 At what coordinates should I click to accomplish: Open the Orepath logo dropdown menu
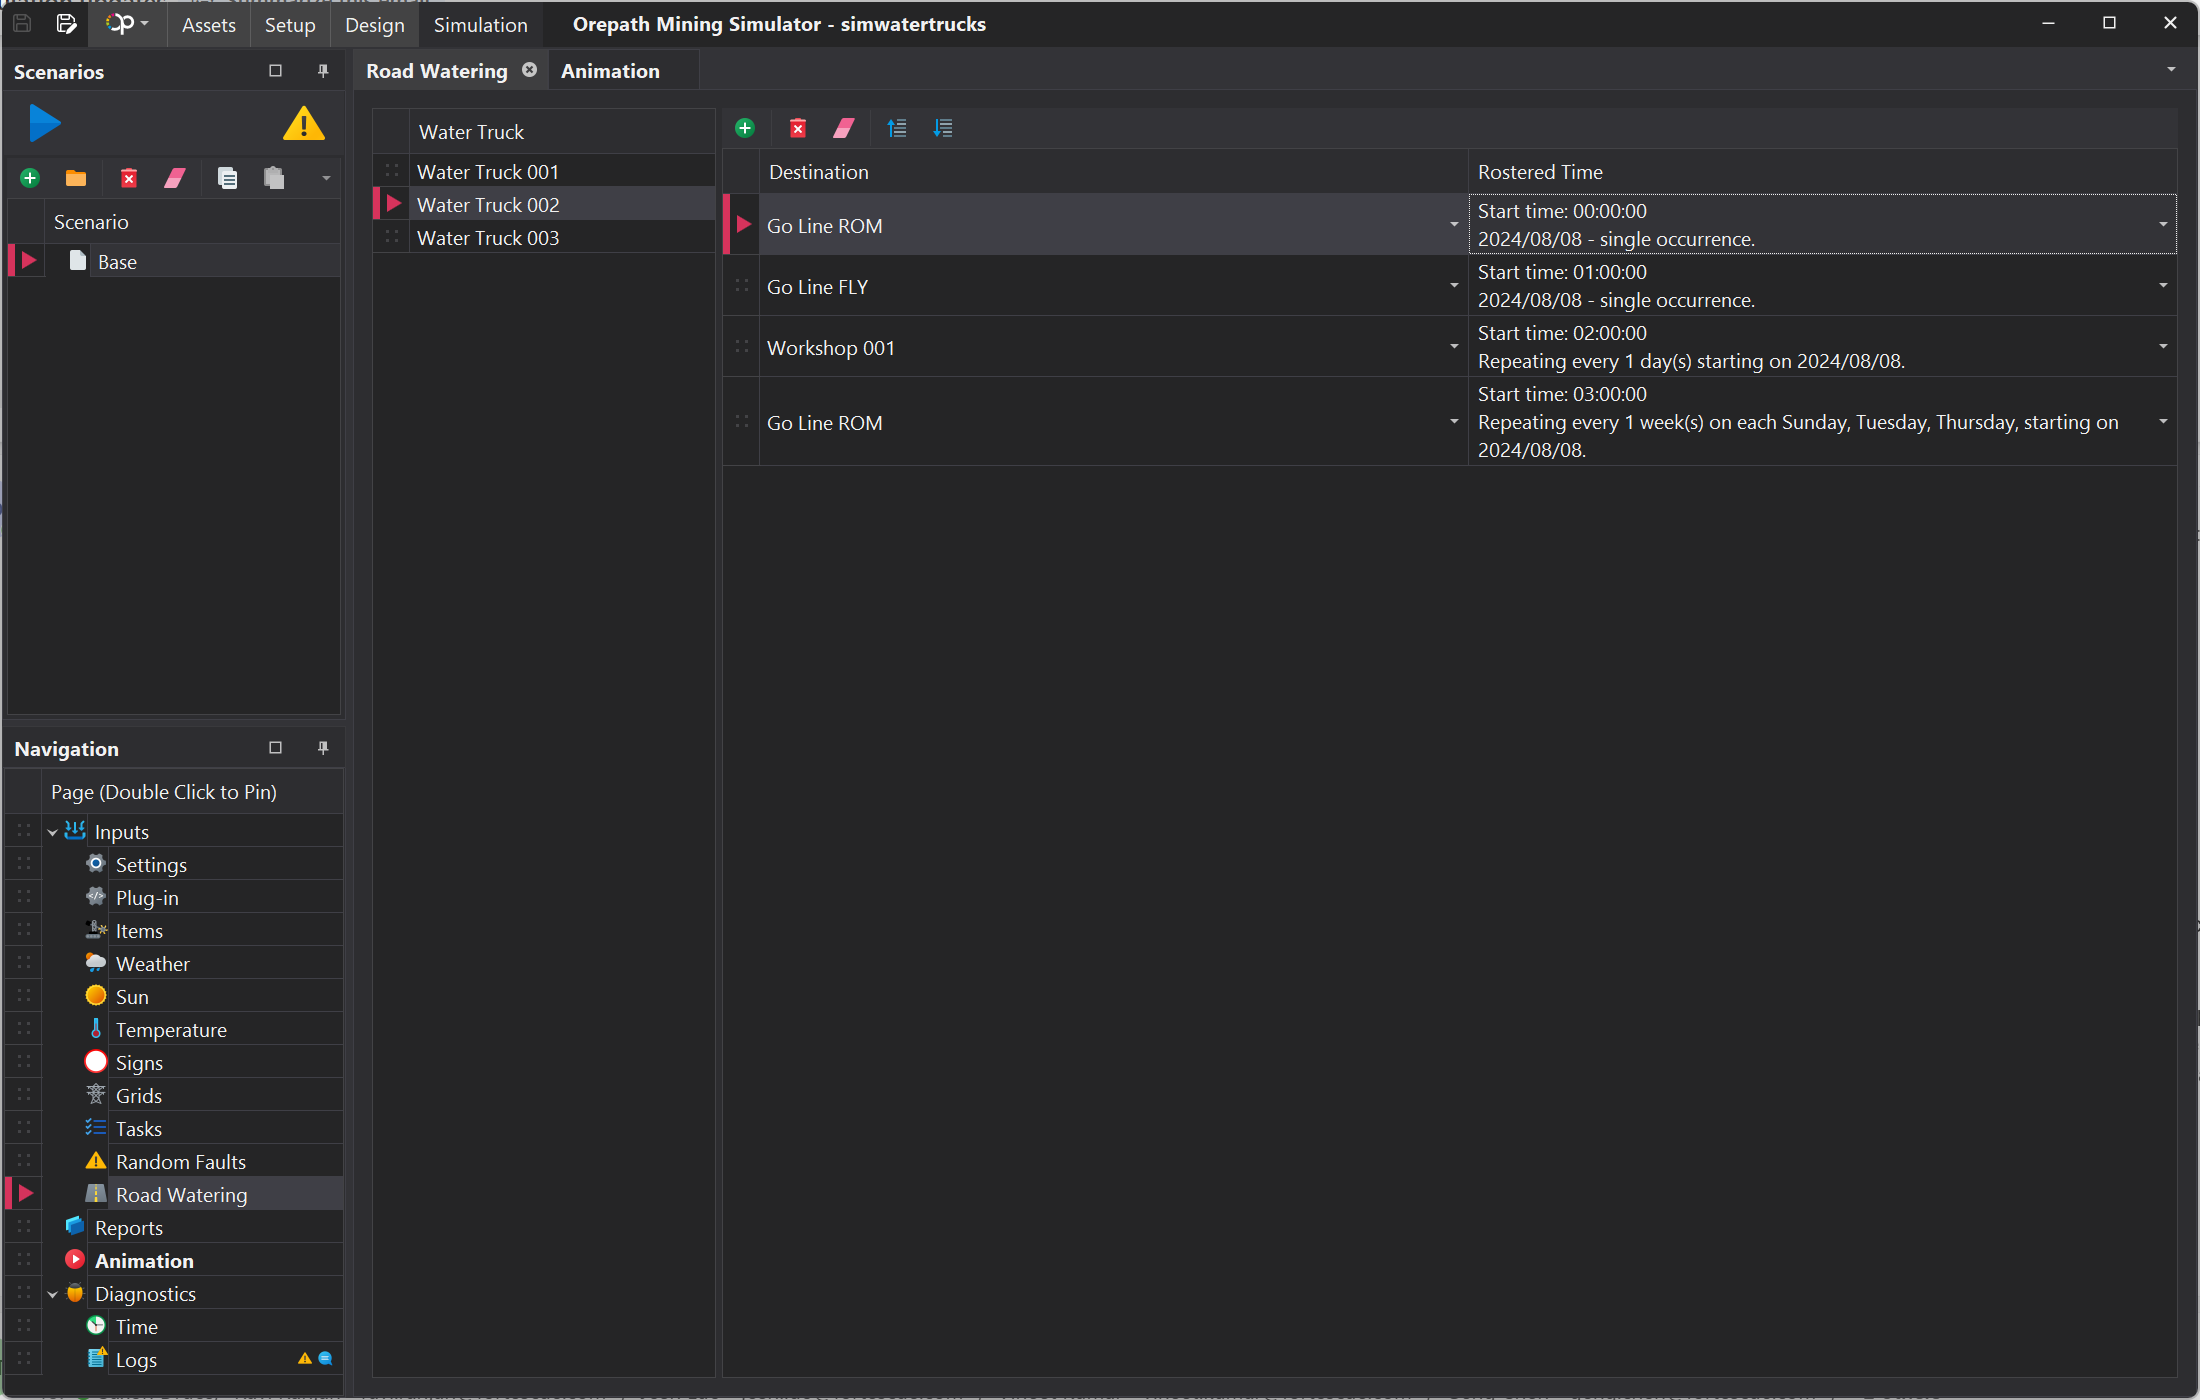pos(127,24)
